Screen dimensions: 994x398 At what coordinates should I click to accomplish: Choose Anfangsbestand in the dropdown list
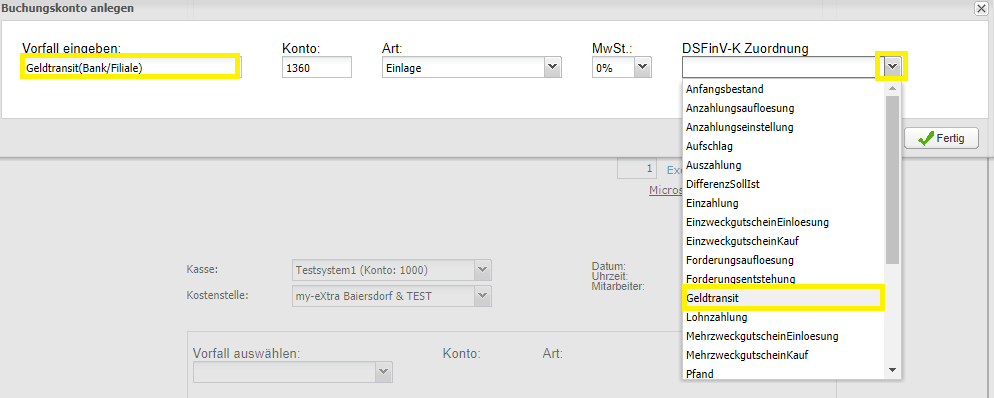(784, 89)
